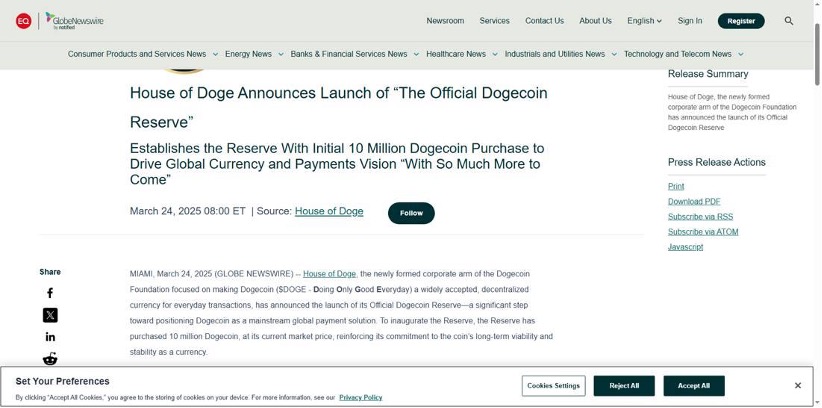Click the red EQ logo icon
The image size is (822, 408).
[23, 21]
